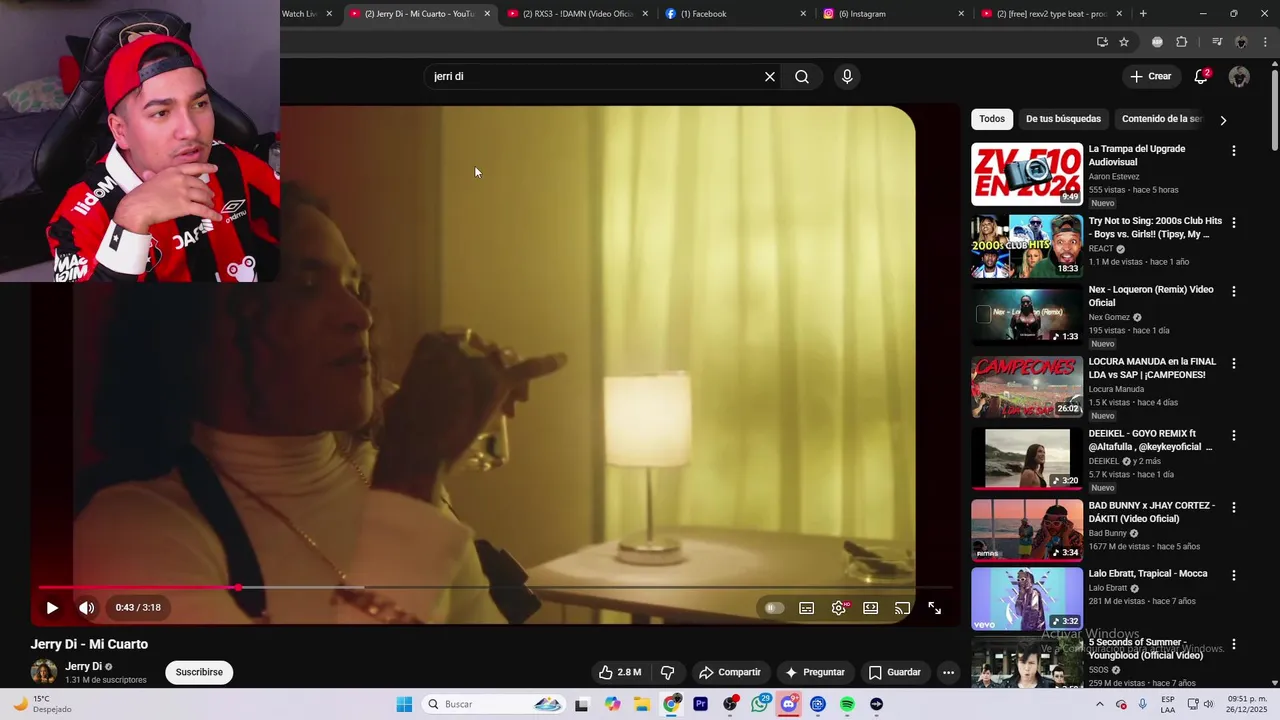Open 'Try Not to Sing: 2000s Club Hits' title

pyautogui.click(x=1155, y=227)
